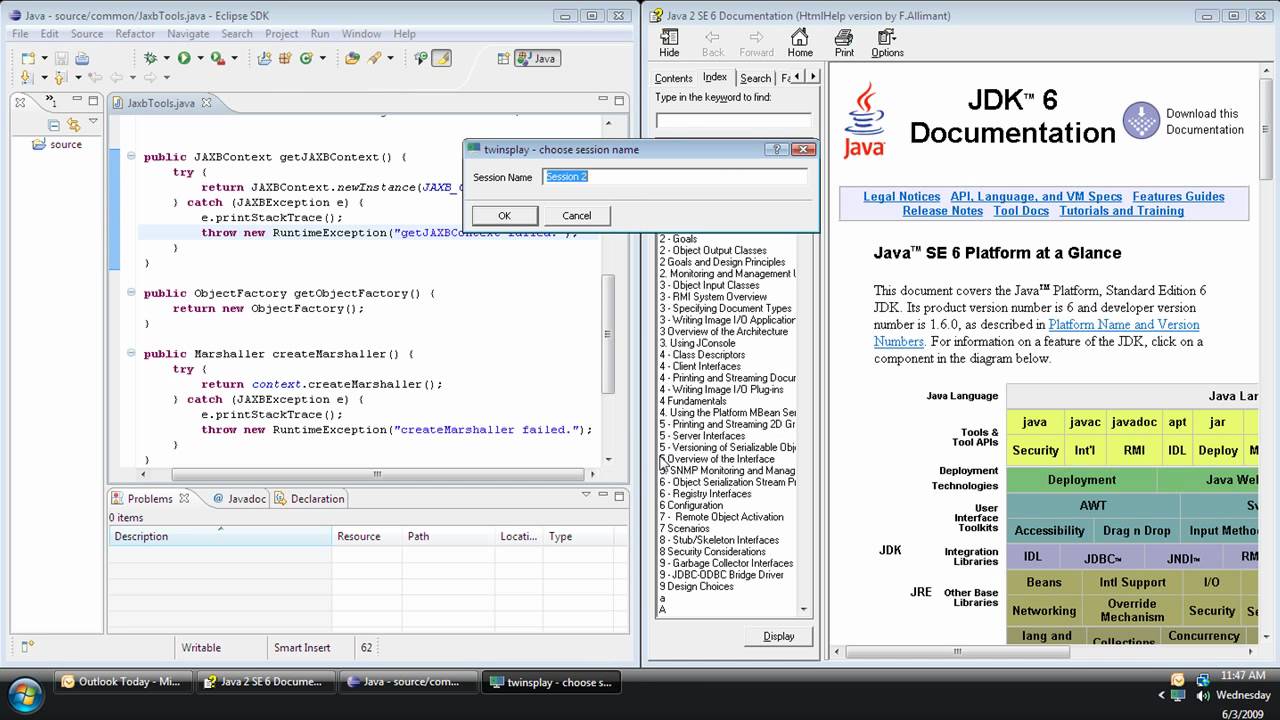Open Eclipse Refactor menu

135,33
